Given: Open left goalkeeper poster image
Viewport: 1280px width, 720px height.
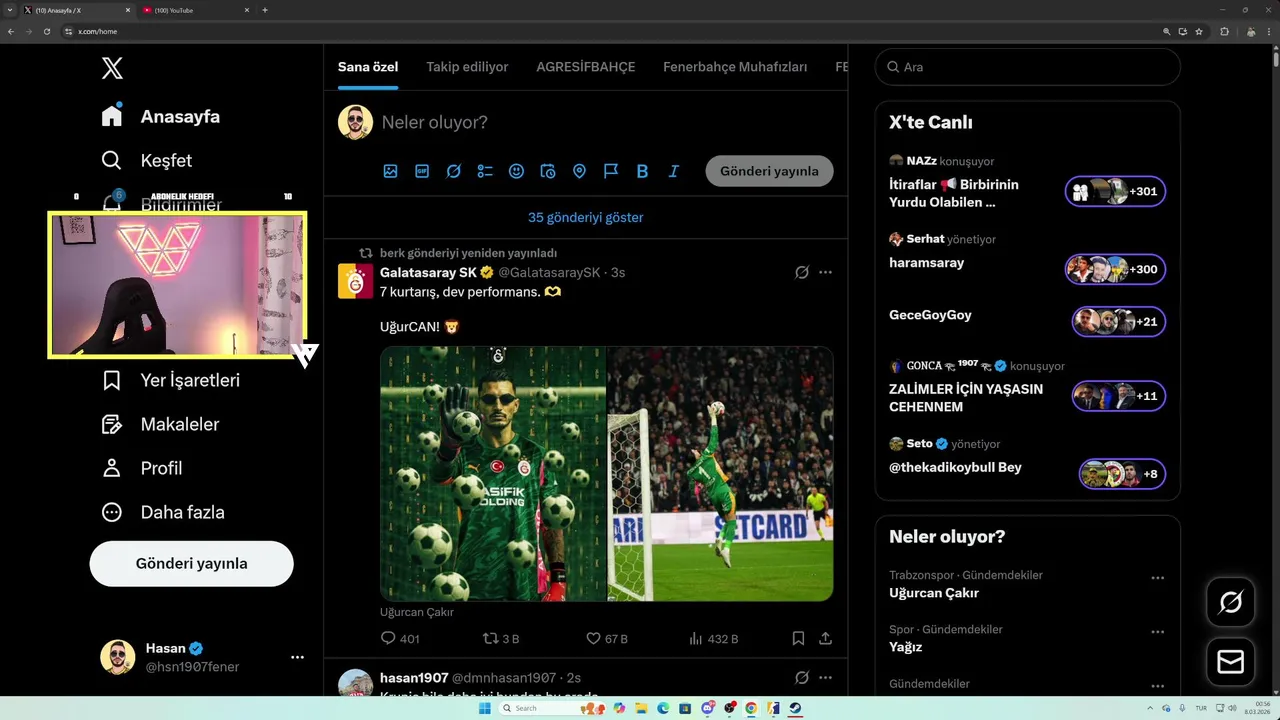Looking at the screenshot, I should click(493, 474).
